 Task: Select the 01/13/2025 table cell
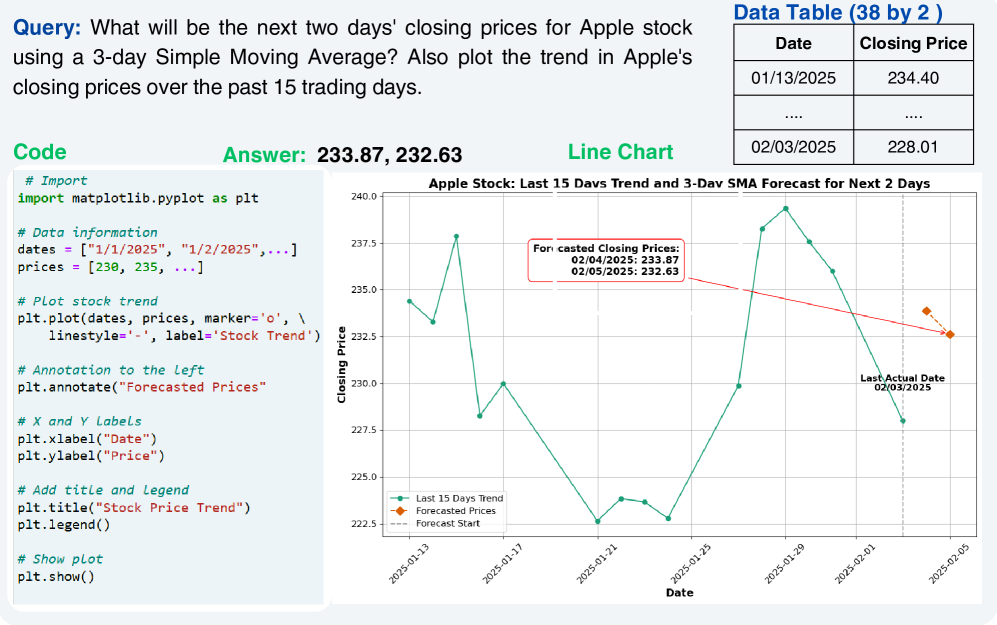pos(792,77)
